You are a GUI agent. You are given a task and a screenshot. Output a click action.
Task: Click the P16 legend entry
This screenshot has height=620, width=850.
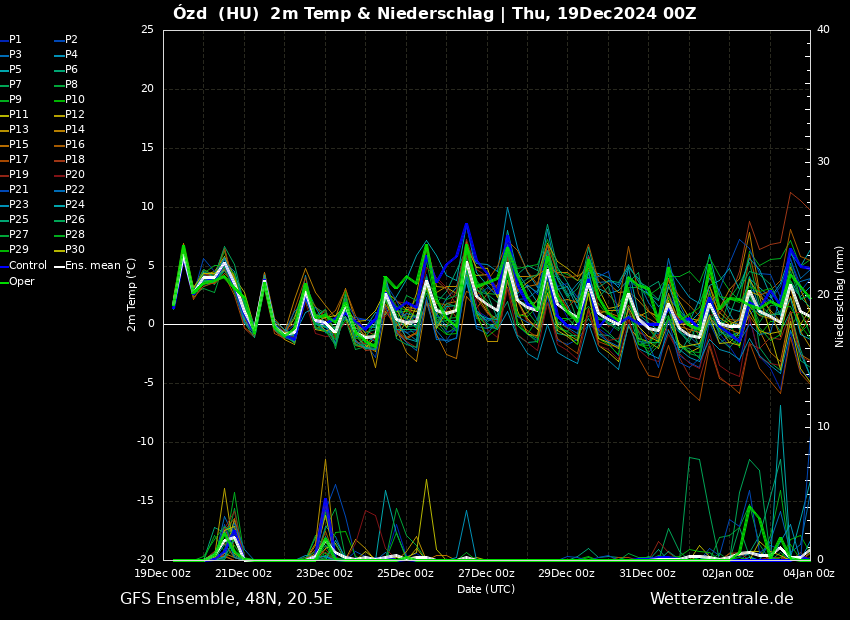click(x=74, y=145)
